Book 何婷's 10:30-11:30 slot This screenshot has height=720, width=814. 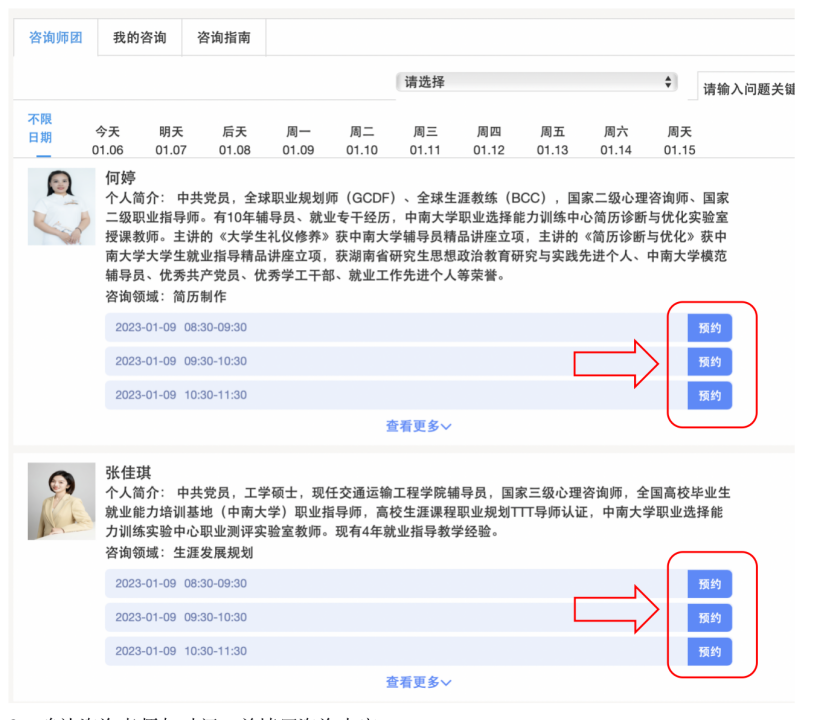[x=709, y=395]
